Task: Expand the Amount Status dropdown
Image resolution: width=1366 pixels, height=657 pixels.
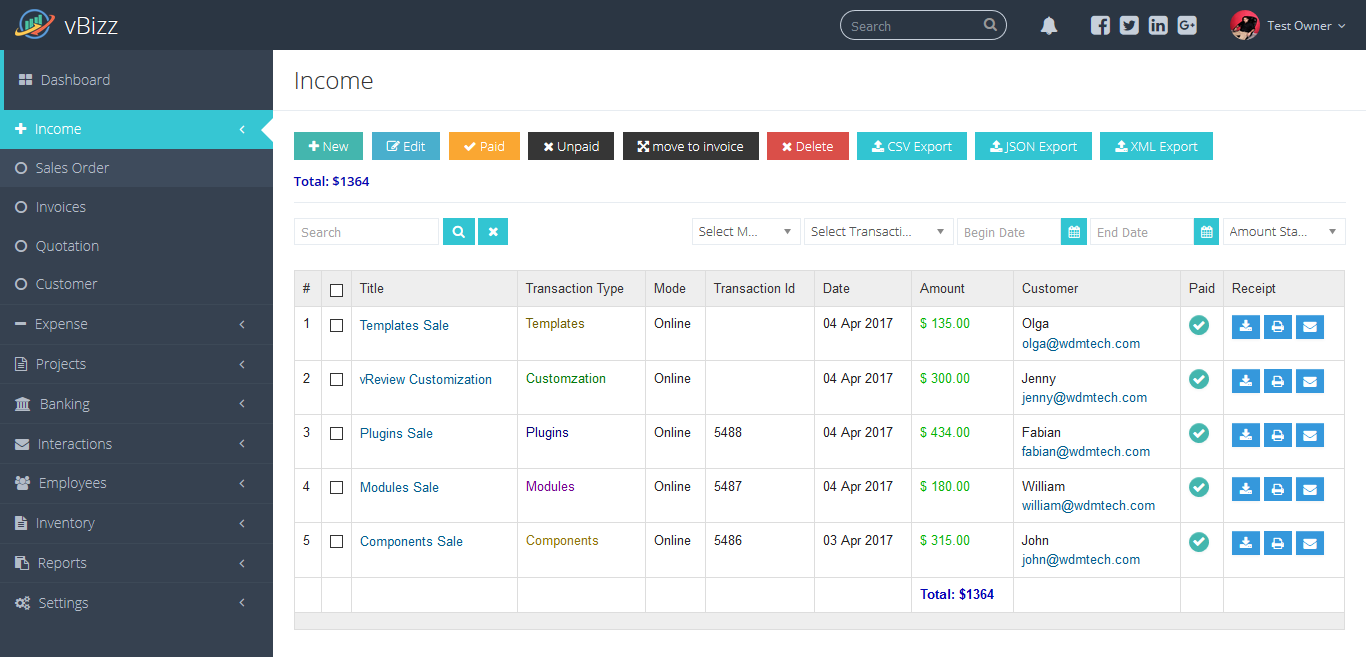Action: click(x=1284, y=232)
